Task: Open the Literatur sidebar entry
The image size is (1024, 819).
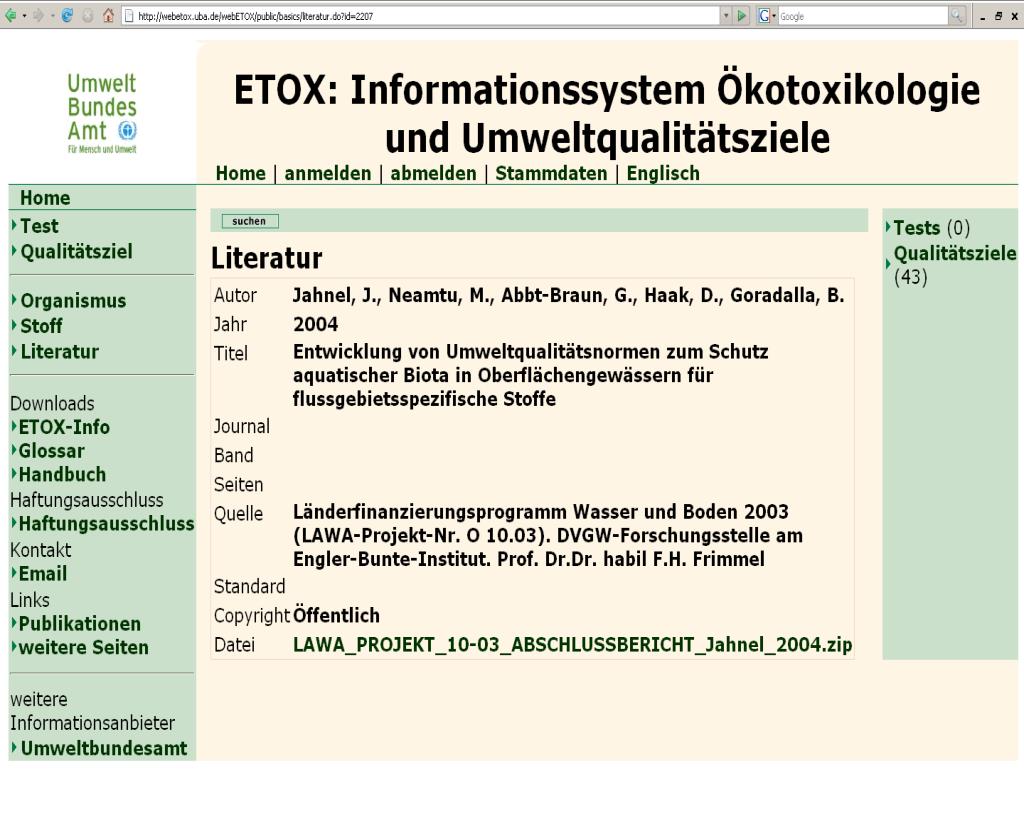Action: (x=59, y=351)
